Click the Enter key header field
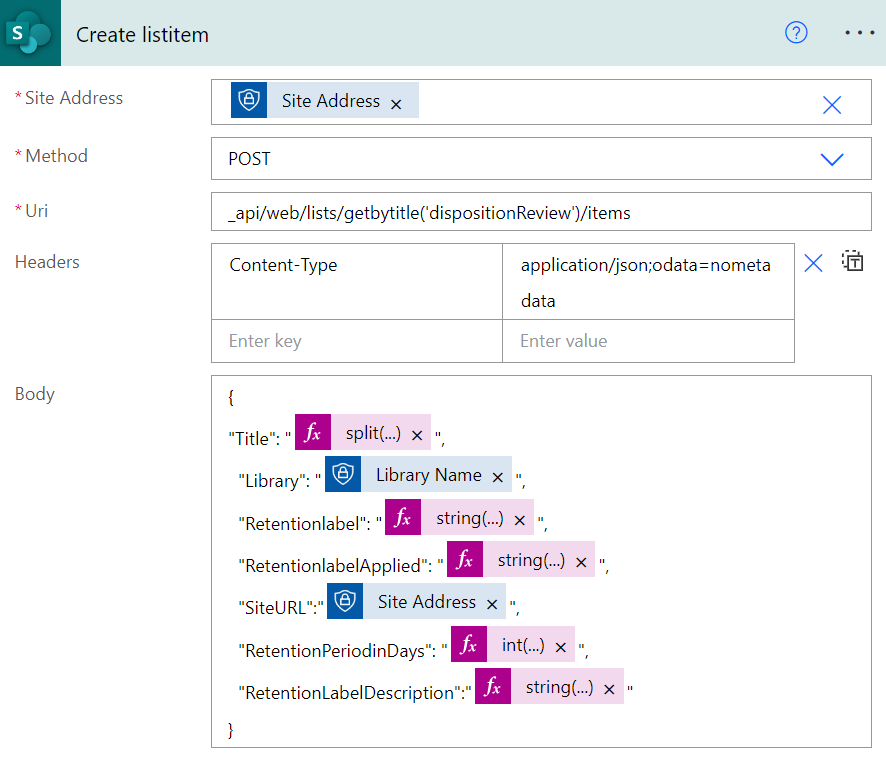The width and height of the screenshot is (886, 763). point(357,341)
